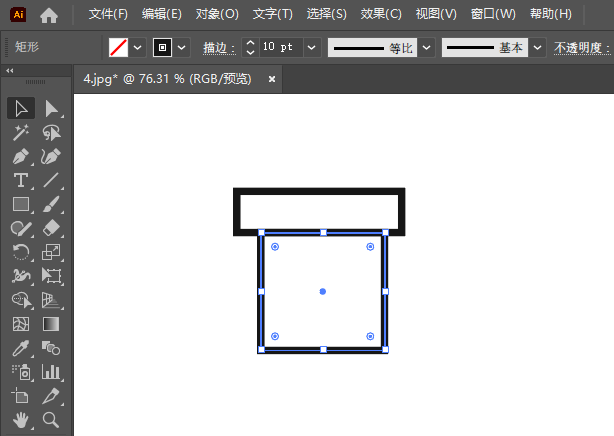Choose the Blend tool
The width and height of the screenshot is (614, 436).
pos(51,348)
